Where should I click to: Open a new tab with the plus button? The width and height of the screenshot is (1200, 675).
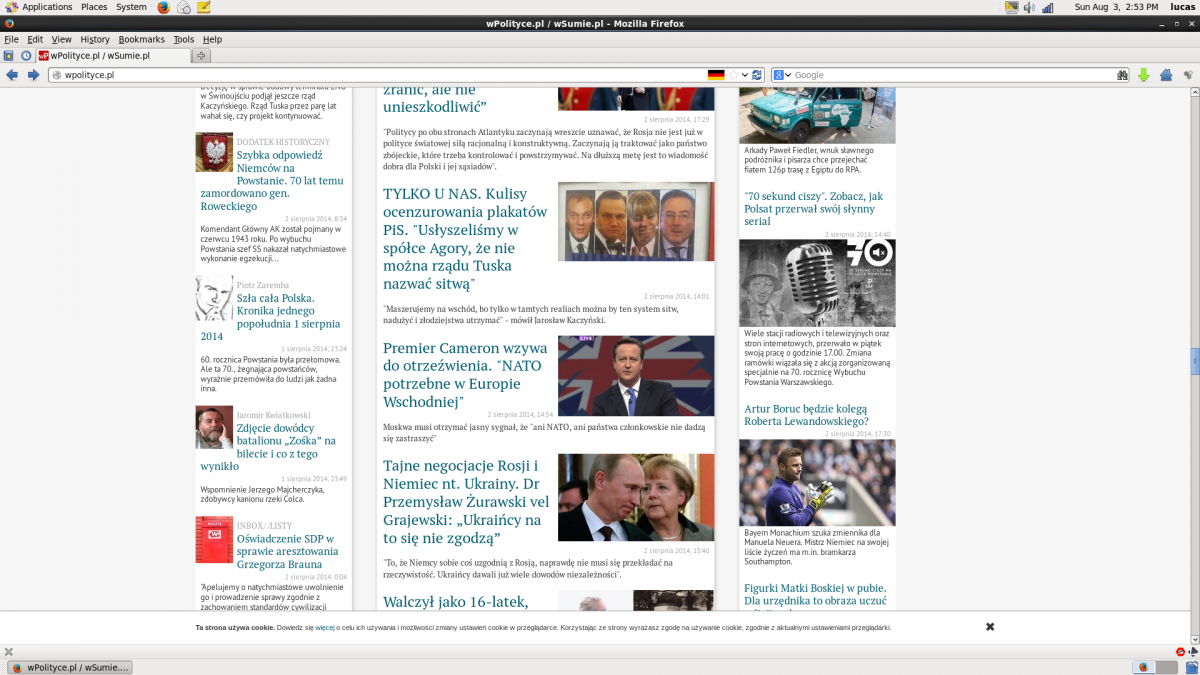[x=201, y=56]
